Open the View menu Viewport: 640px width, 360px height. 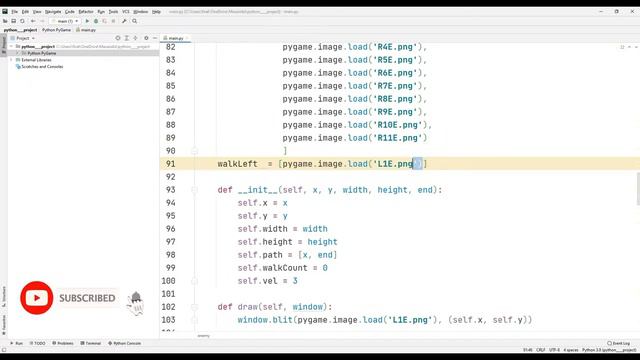tap(37, 12)
